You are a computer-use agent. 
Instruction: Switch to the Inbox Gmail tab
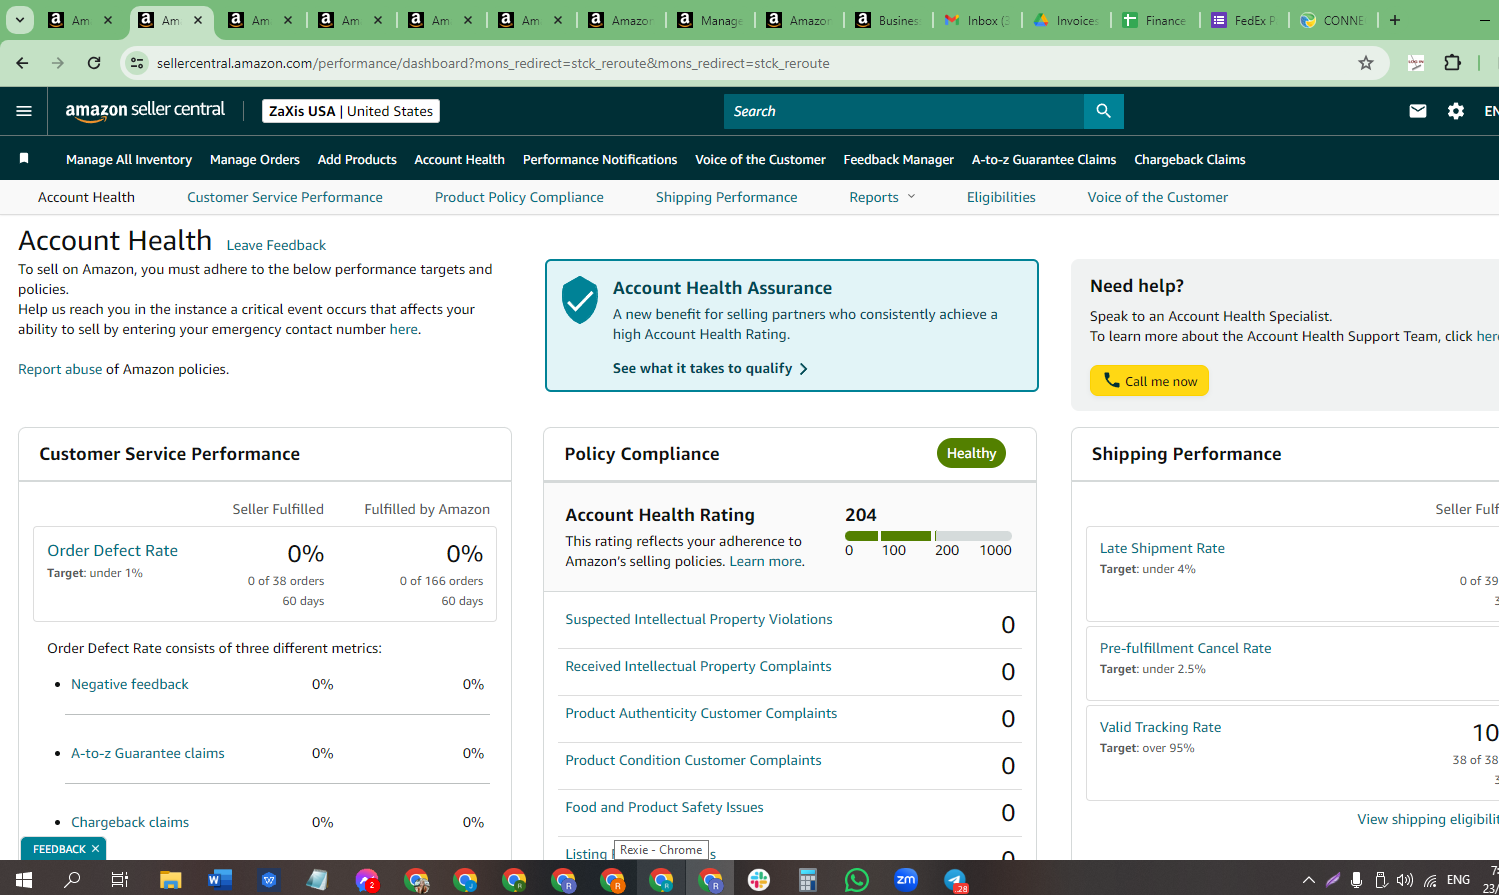click(977, 20)
